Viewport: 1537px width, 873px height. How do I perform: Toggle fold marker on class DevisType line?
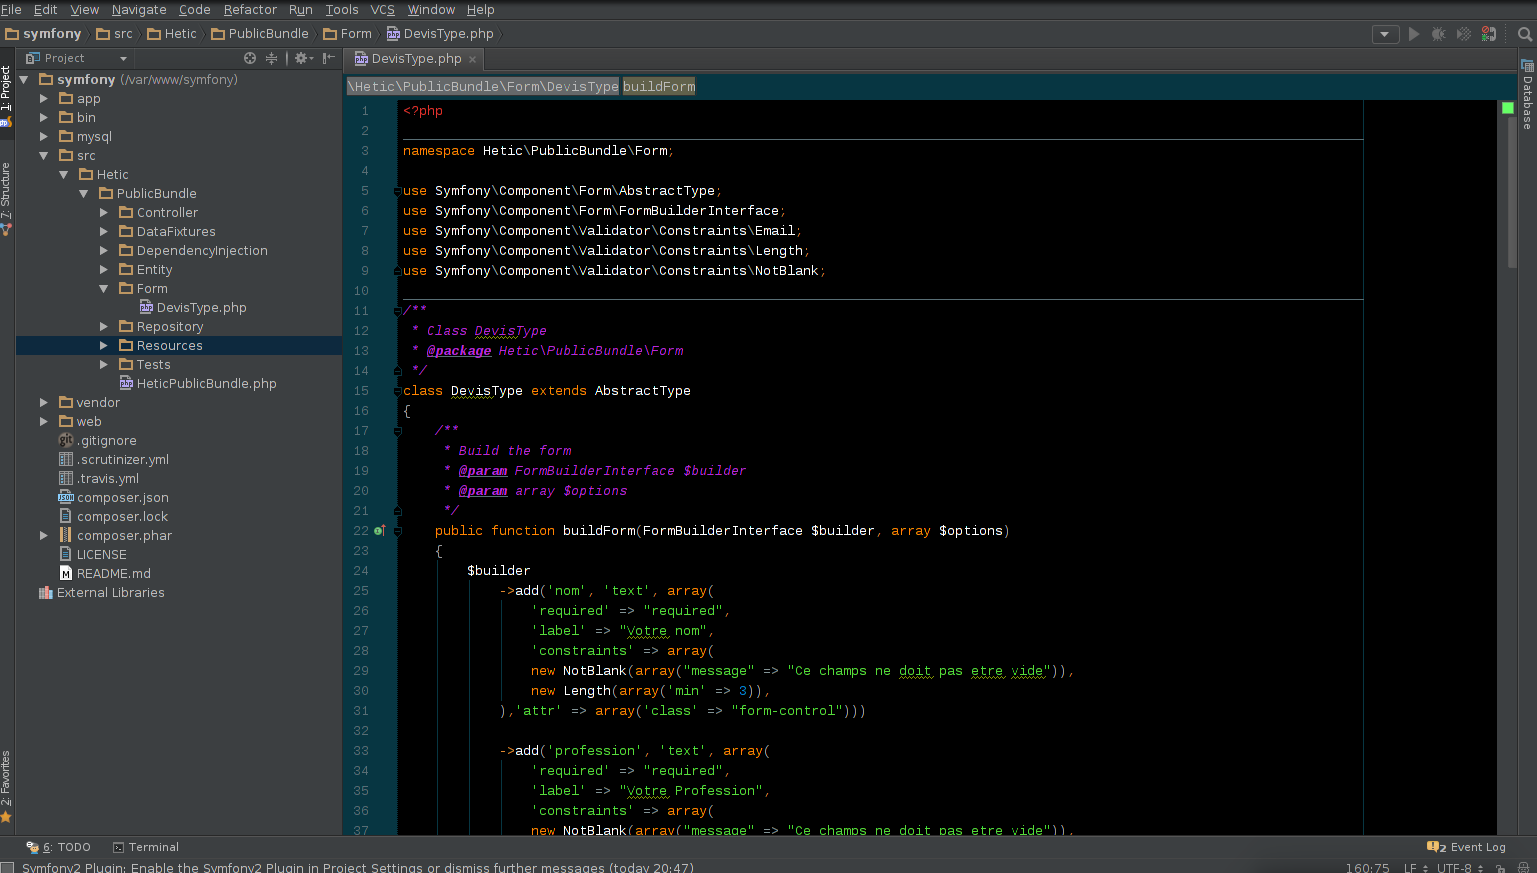tap(397, 391)
